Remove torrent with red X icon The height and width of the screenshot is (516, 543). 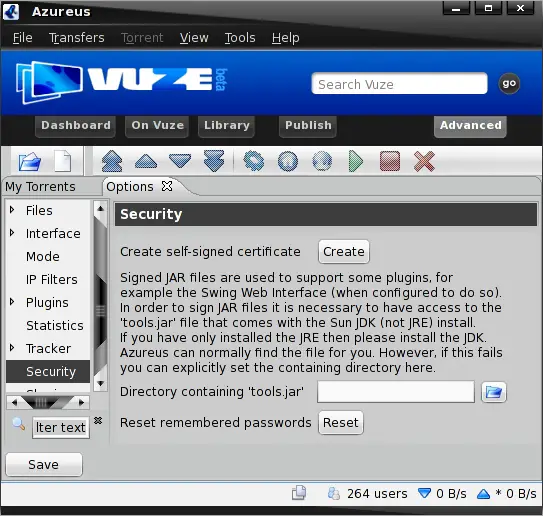[424, 161]
